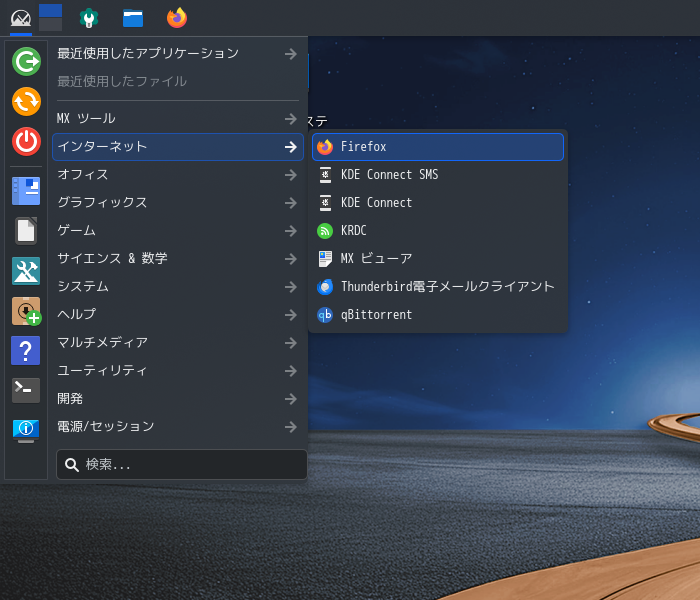Image resolution: width=700 pixels, height=600 pixels.
Task: Open the サイエンス & 数学 category
Action: [x=178, y=259]
